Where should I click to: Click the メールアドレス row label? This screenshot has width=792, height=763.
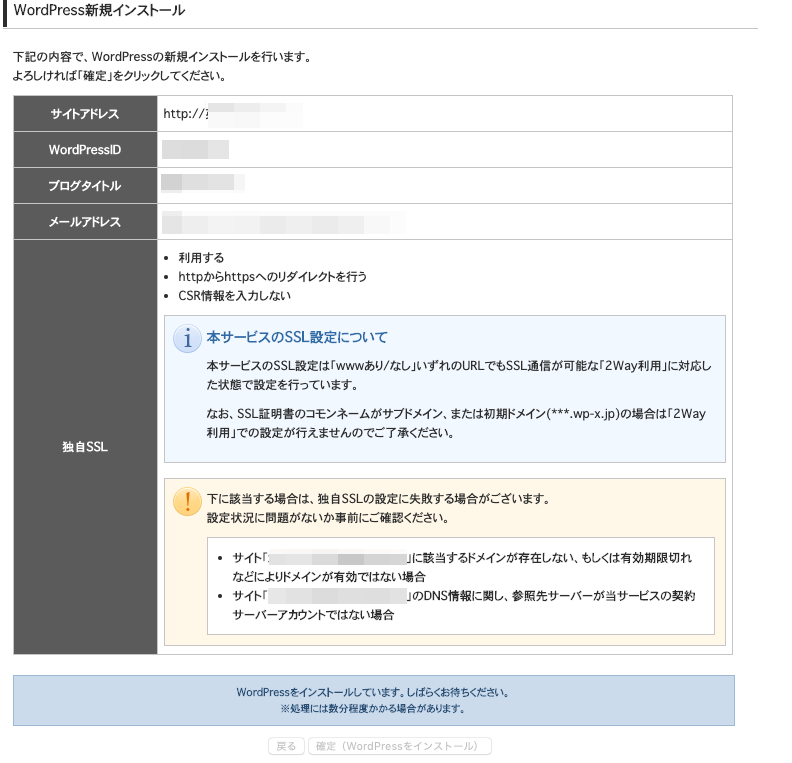click(85, 222)
